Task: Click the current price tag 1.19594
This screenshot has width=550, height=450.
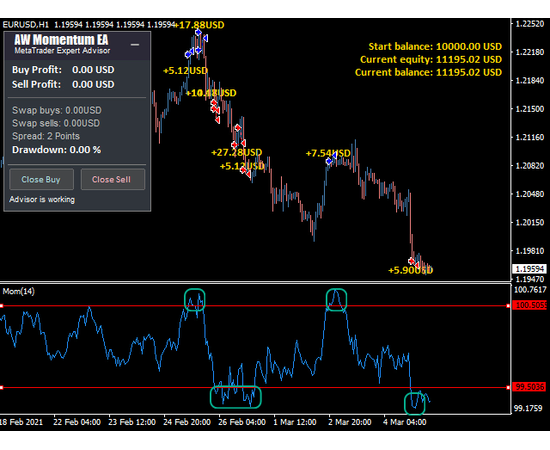Action: tap(530, 269)
